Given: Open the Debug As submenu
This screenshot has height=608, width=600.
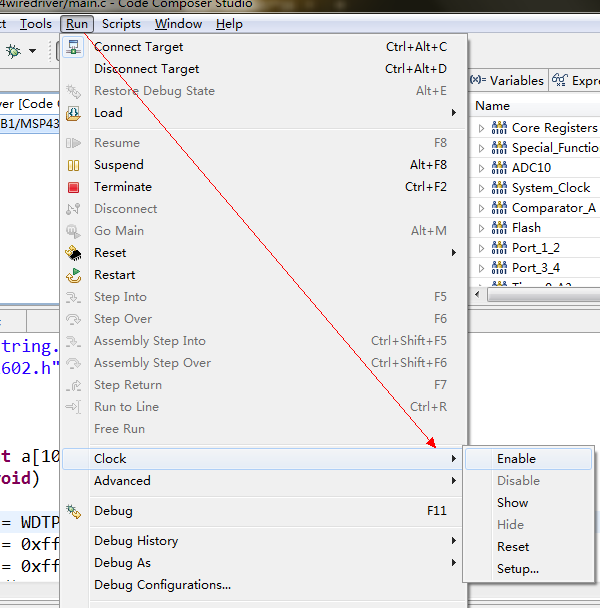Looking at the screenshot, I should click(x=264, y=563).
